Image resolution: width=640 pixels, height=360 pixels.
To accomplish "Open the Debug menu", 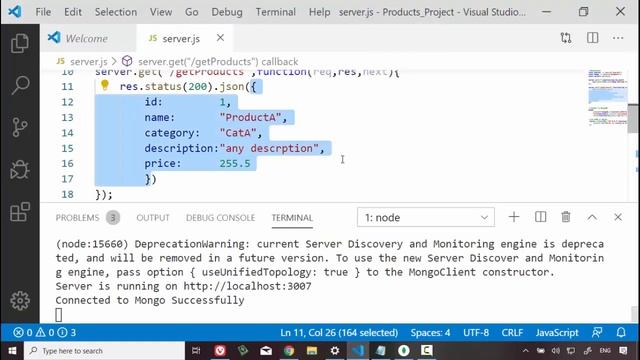I will click(227, 12).
